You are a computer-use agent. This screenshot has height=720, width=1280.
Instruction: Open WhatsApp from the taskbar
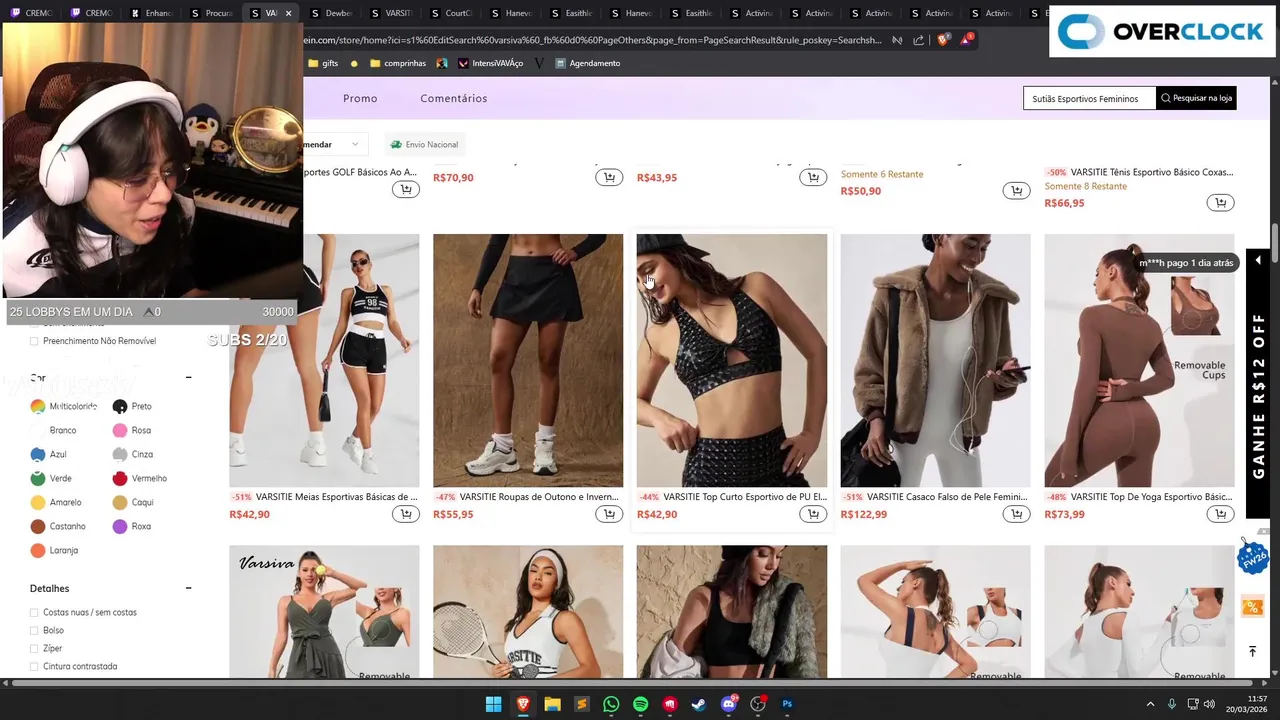point(611,704)
